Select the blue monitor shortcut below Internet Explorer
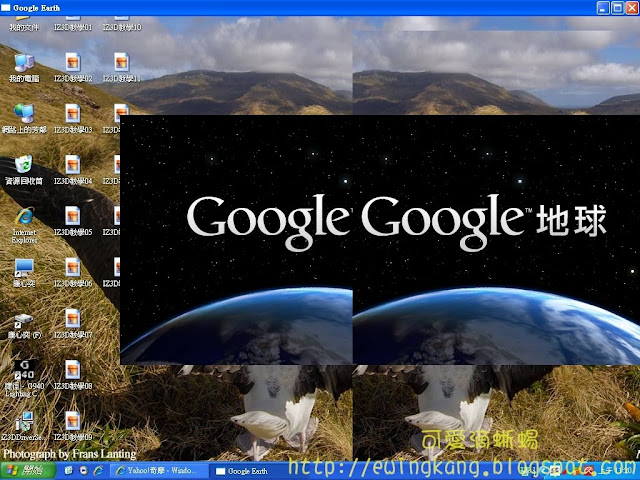This screenshot has height=480, width=640. coord(24,273)
